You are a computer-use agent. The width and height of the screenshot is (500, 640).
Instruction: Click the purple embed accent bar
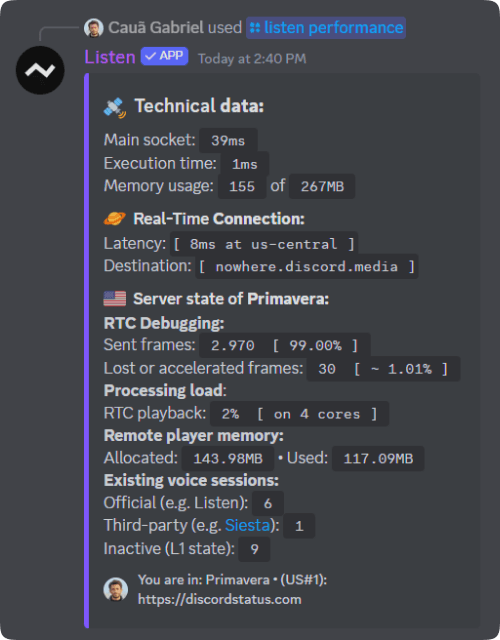(87, 350)
